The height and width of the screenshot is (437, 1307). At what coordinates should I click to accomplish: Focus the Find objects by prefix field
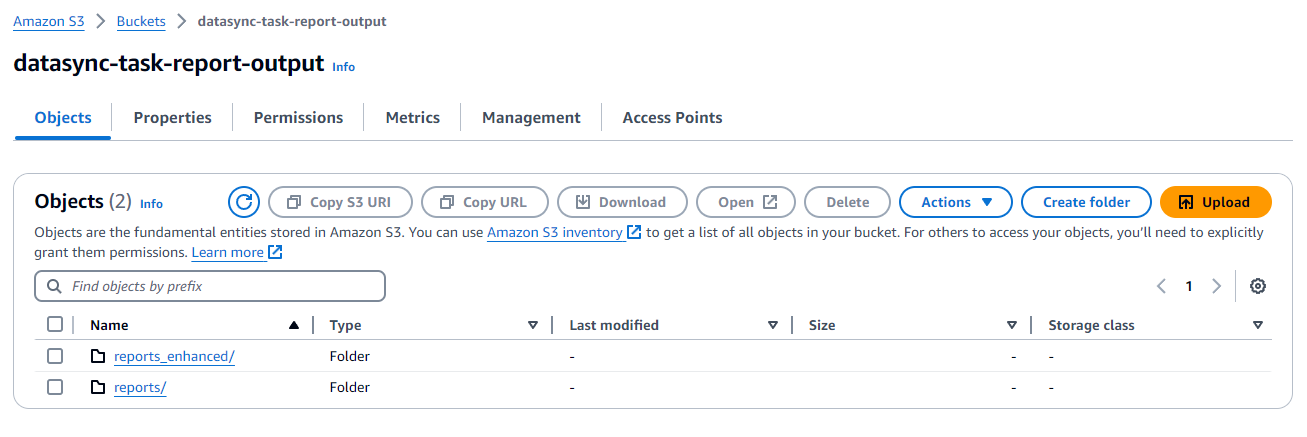tap(210, 286)
